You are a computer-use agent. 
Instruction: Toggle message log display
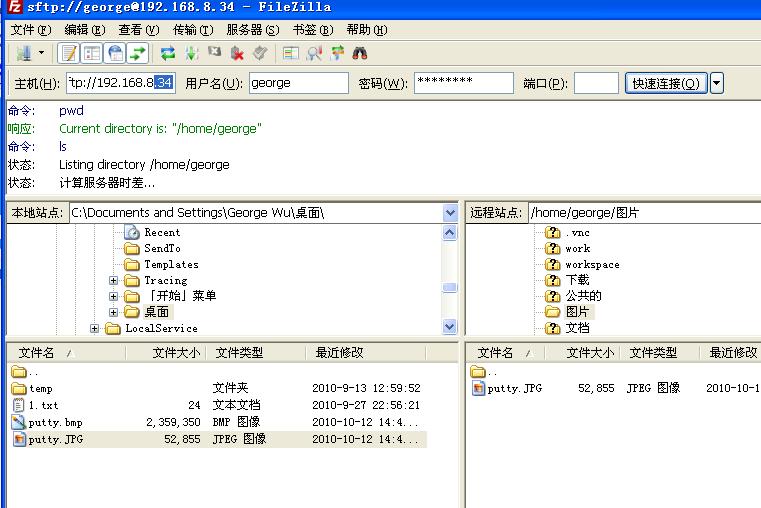[69, 53]
